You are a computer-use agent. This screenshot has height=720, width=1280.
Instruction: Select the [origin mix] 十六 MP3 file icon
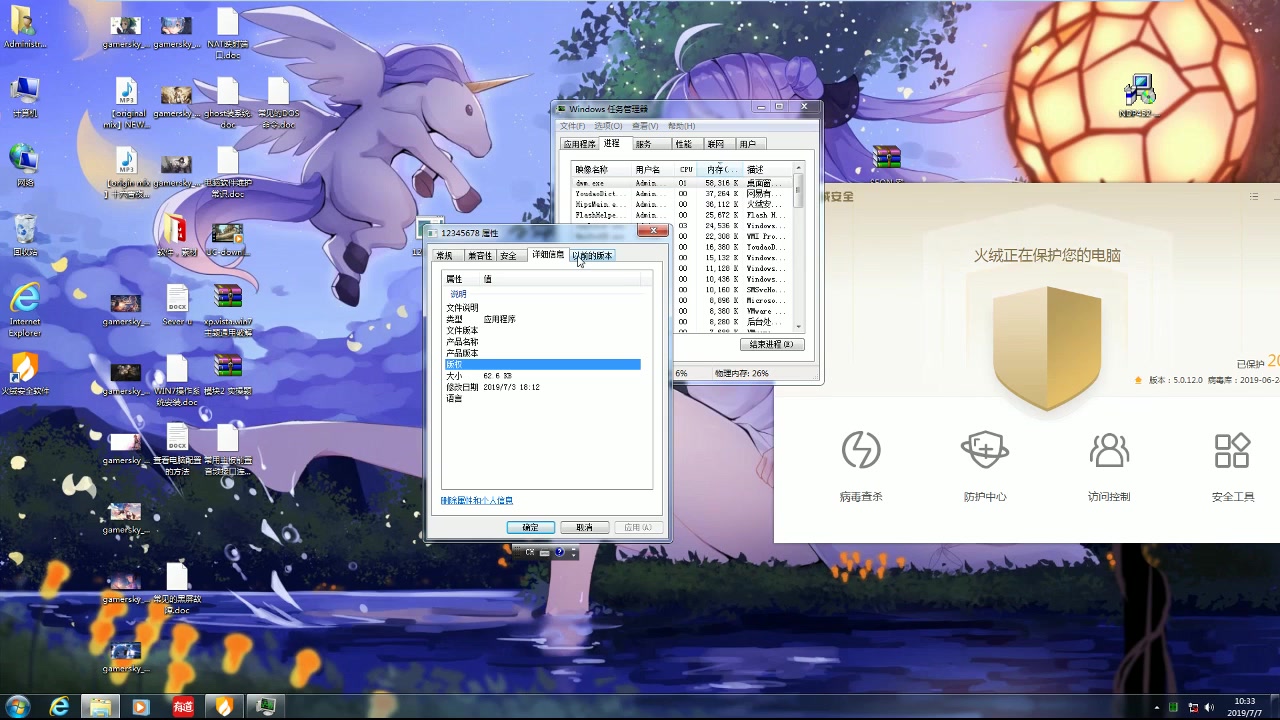[x=126, y=173]
